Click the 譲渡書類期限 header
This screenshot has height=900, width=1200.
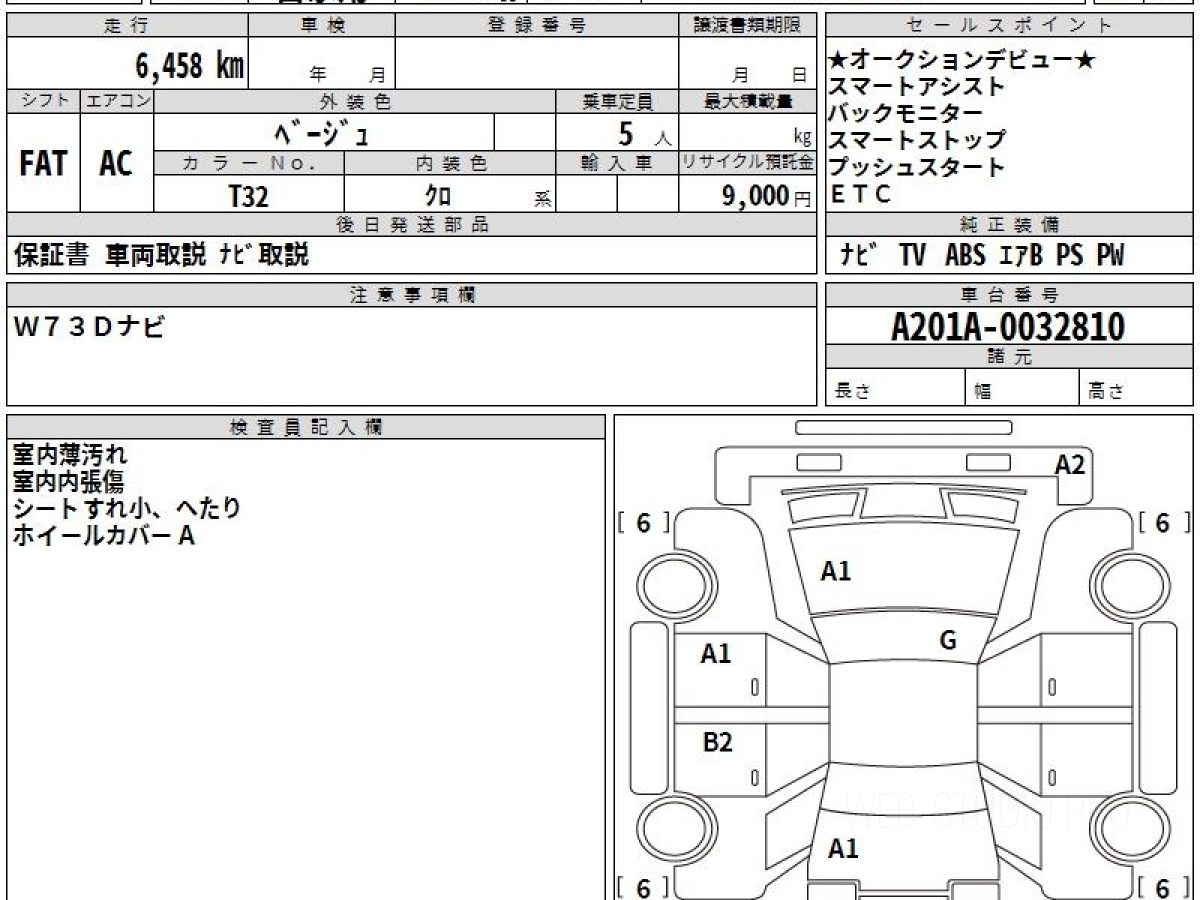[x=747, y=27]
